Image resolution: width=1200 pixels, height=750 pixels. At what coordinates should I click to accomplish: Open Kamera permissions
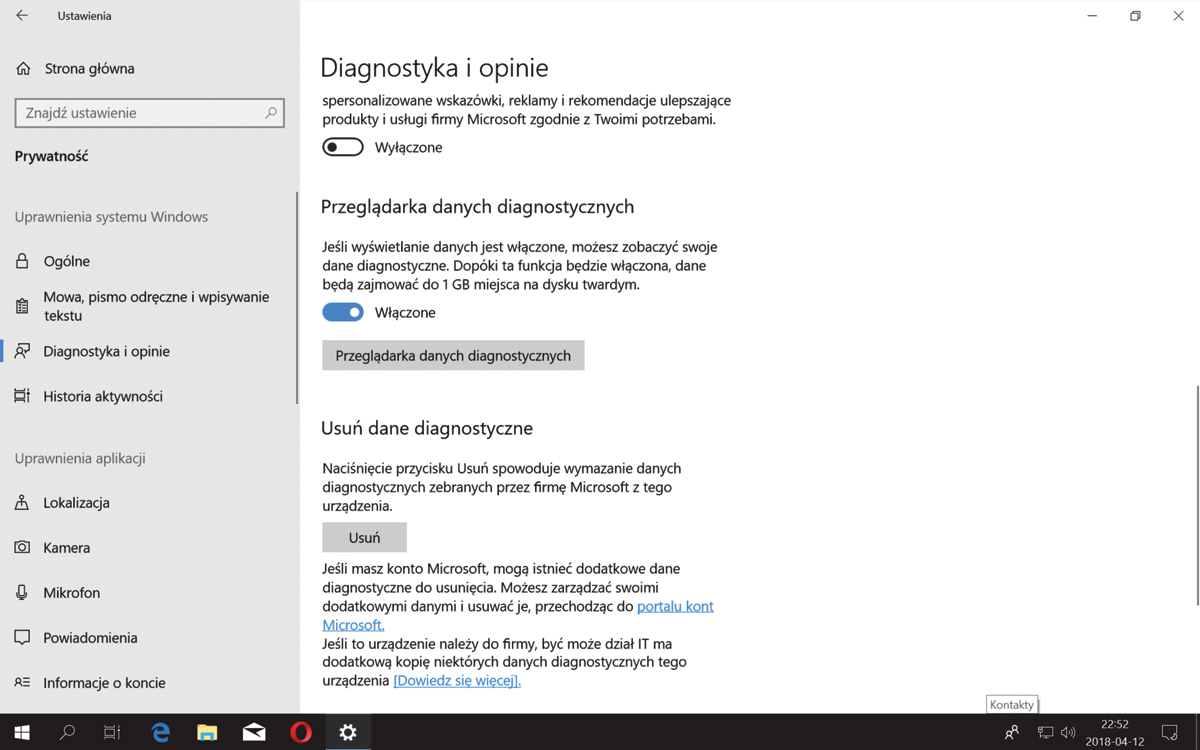(x=66, y=548)
